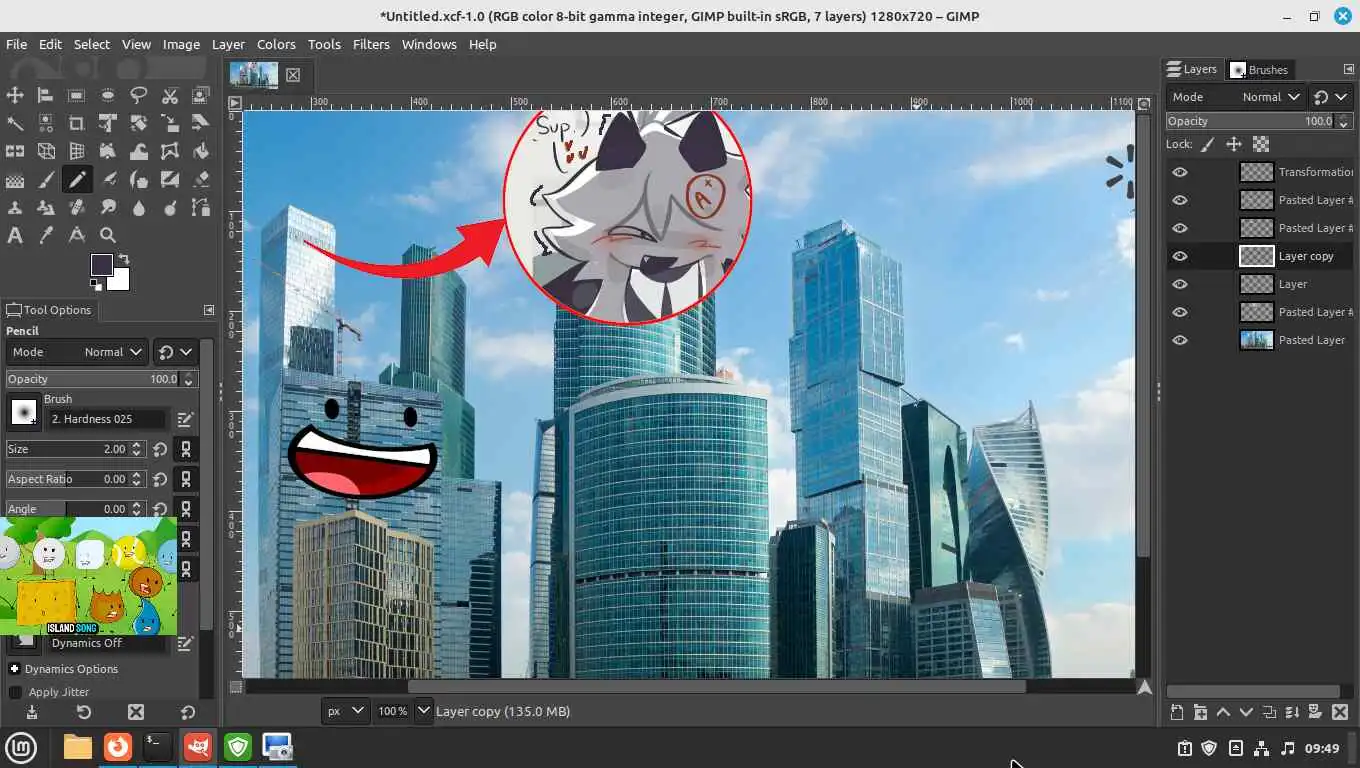The width and height of the screenshot is (1360, 768).
Task: Hide the Transformation layer via eye icon
Action: point(1180,172)
